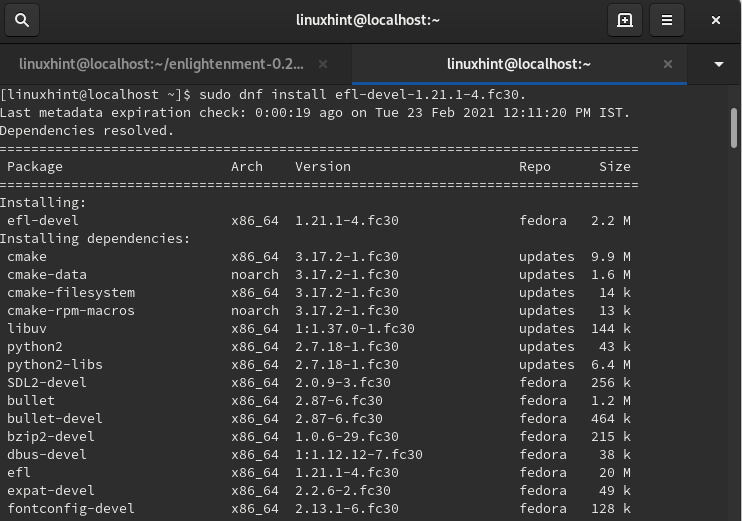Click the python2-libs package entry
This screenshot has width=742, height=521.
click(51, 364)
